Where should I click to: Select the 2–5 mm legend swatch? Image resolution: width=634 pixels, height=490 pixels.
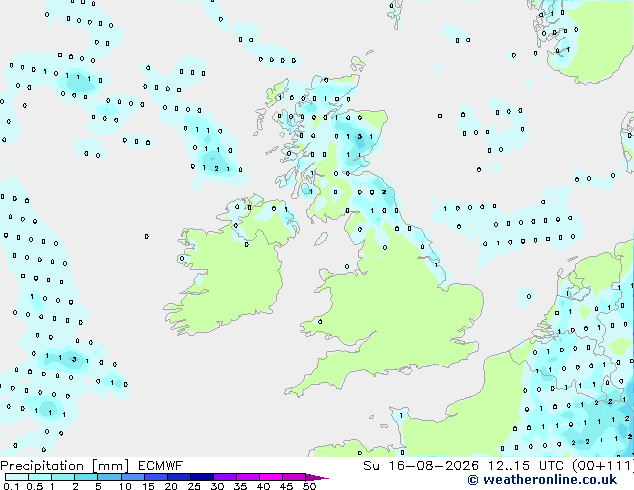pyautogui.click(x=86, y=477)
